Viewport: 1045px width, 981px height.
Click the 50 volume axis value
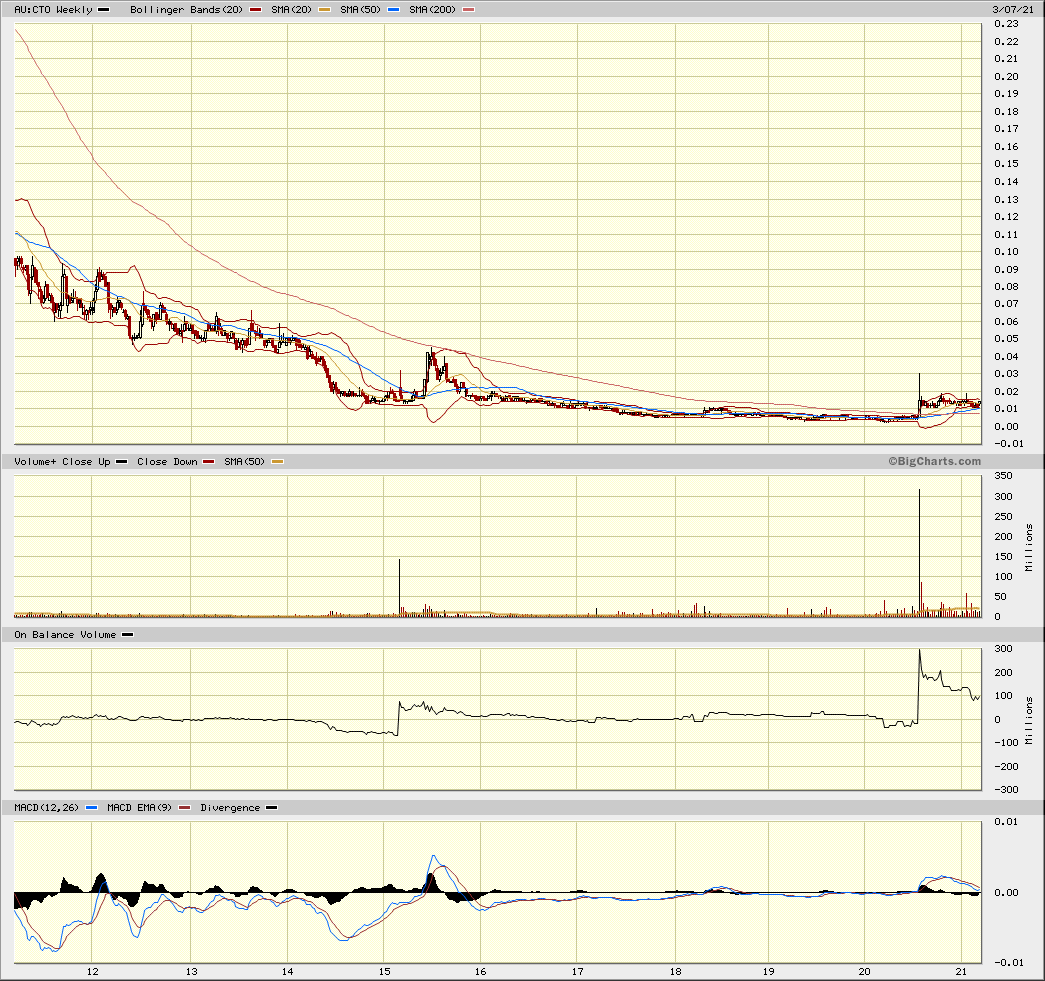(1001, 596)
